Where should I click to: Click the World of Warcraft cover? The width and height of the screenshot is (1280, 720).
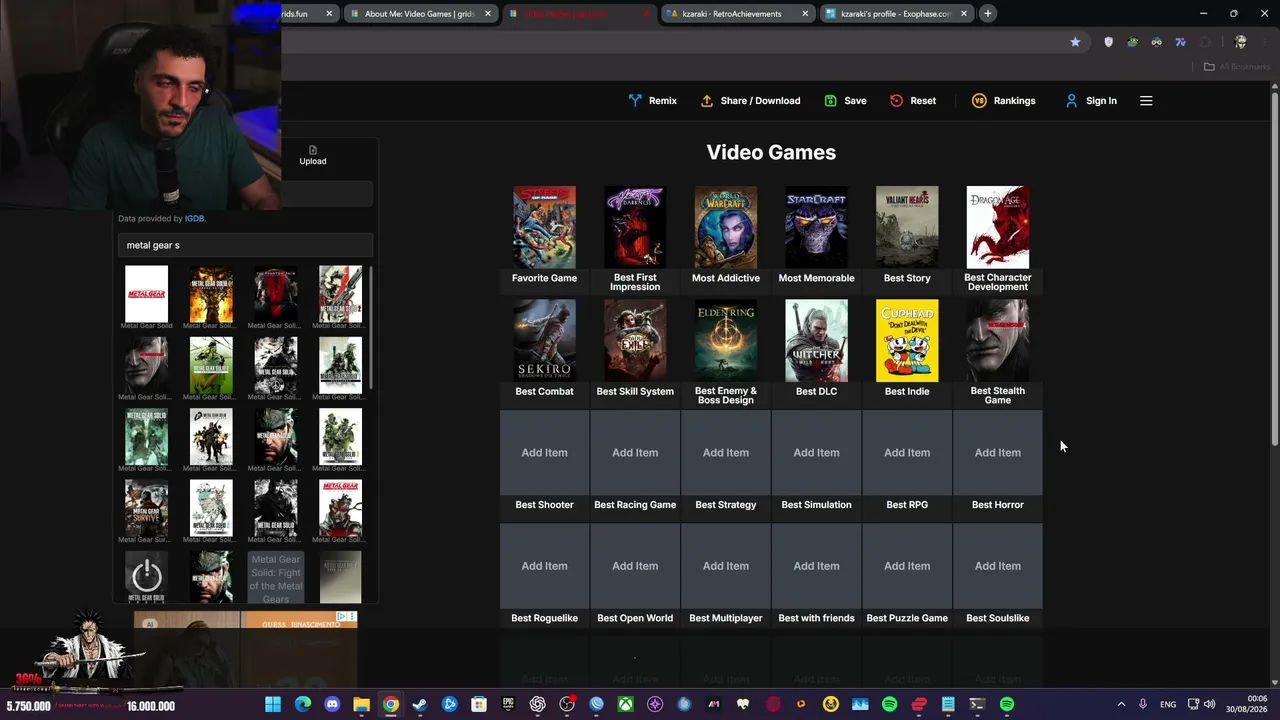pyautogui.click(x=726, y=227)
